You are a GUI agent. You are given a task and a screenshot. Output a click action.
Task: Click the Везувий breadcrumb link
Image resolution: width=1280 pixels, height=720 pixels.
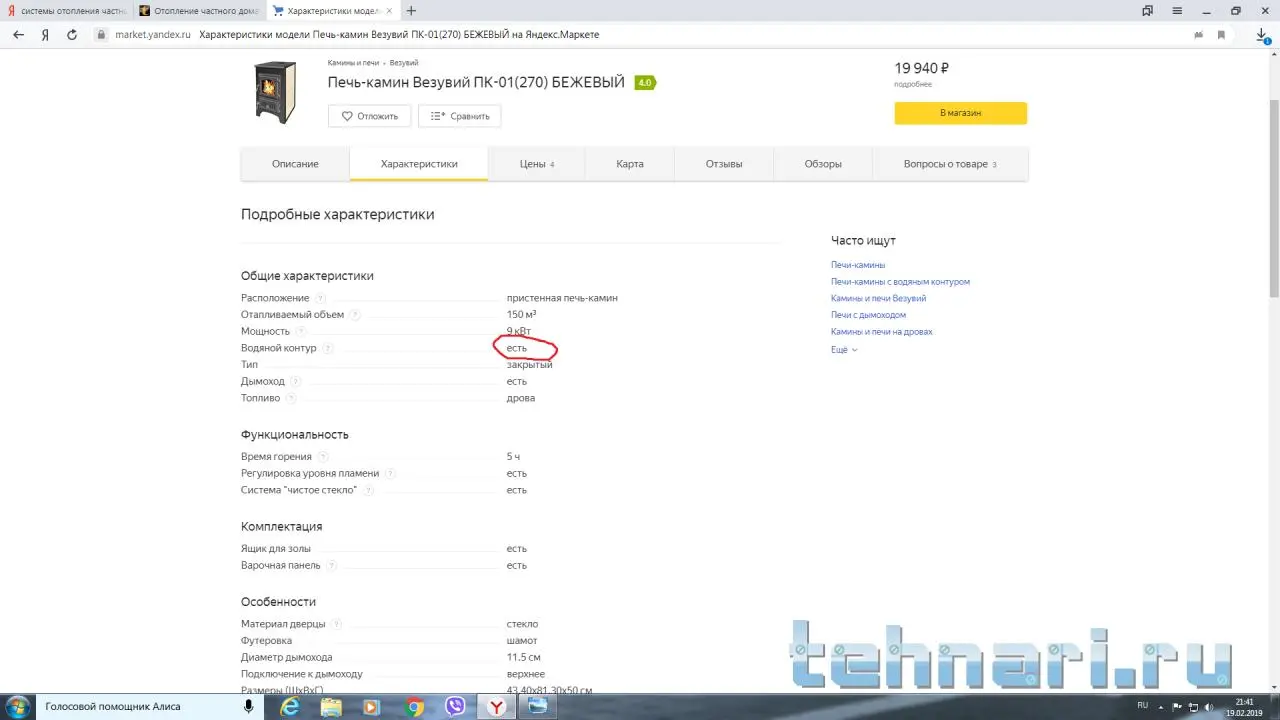(x=404, y=63)
